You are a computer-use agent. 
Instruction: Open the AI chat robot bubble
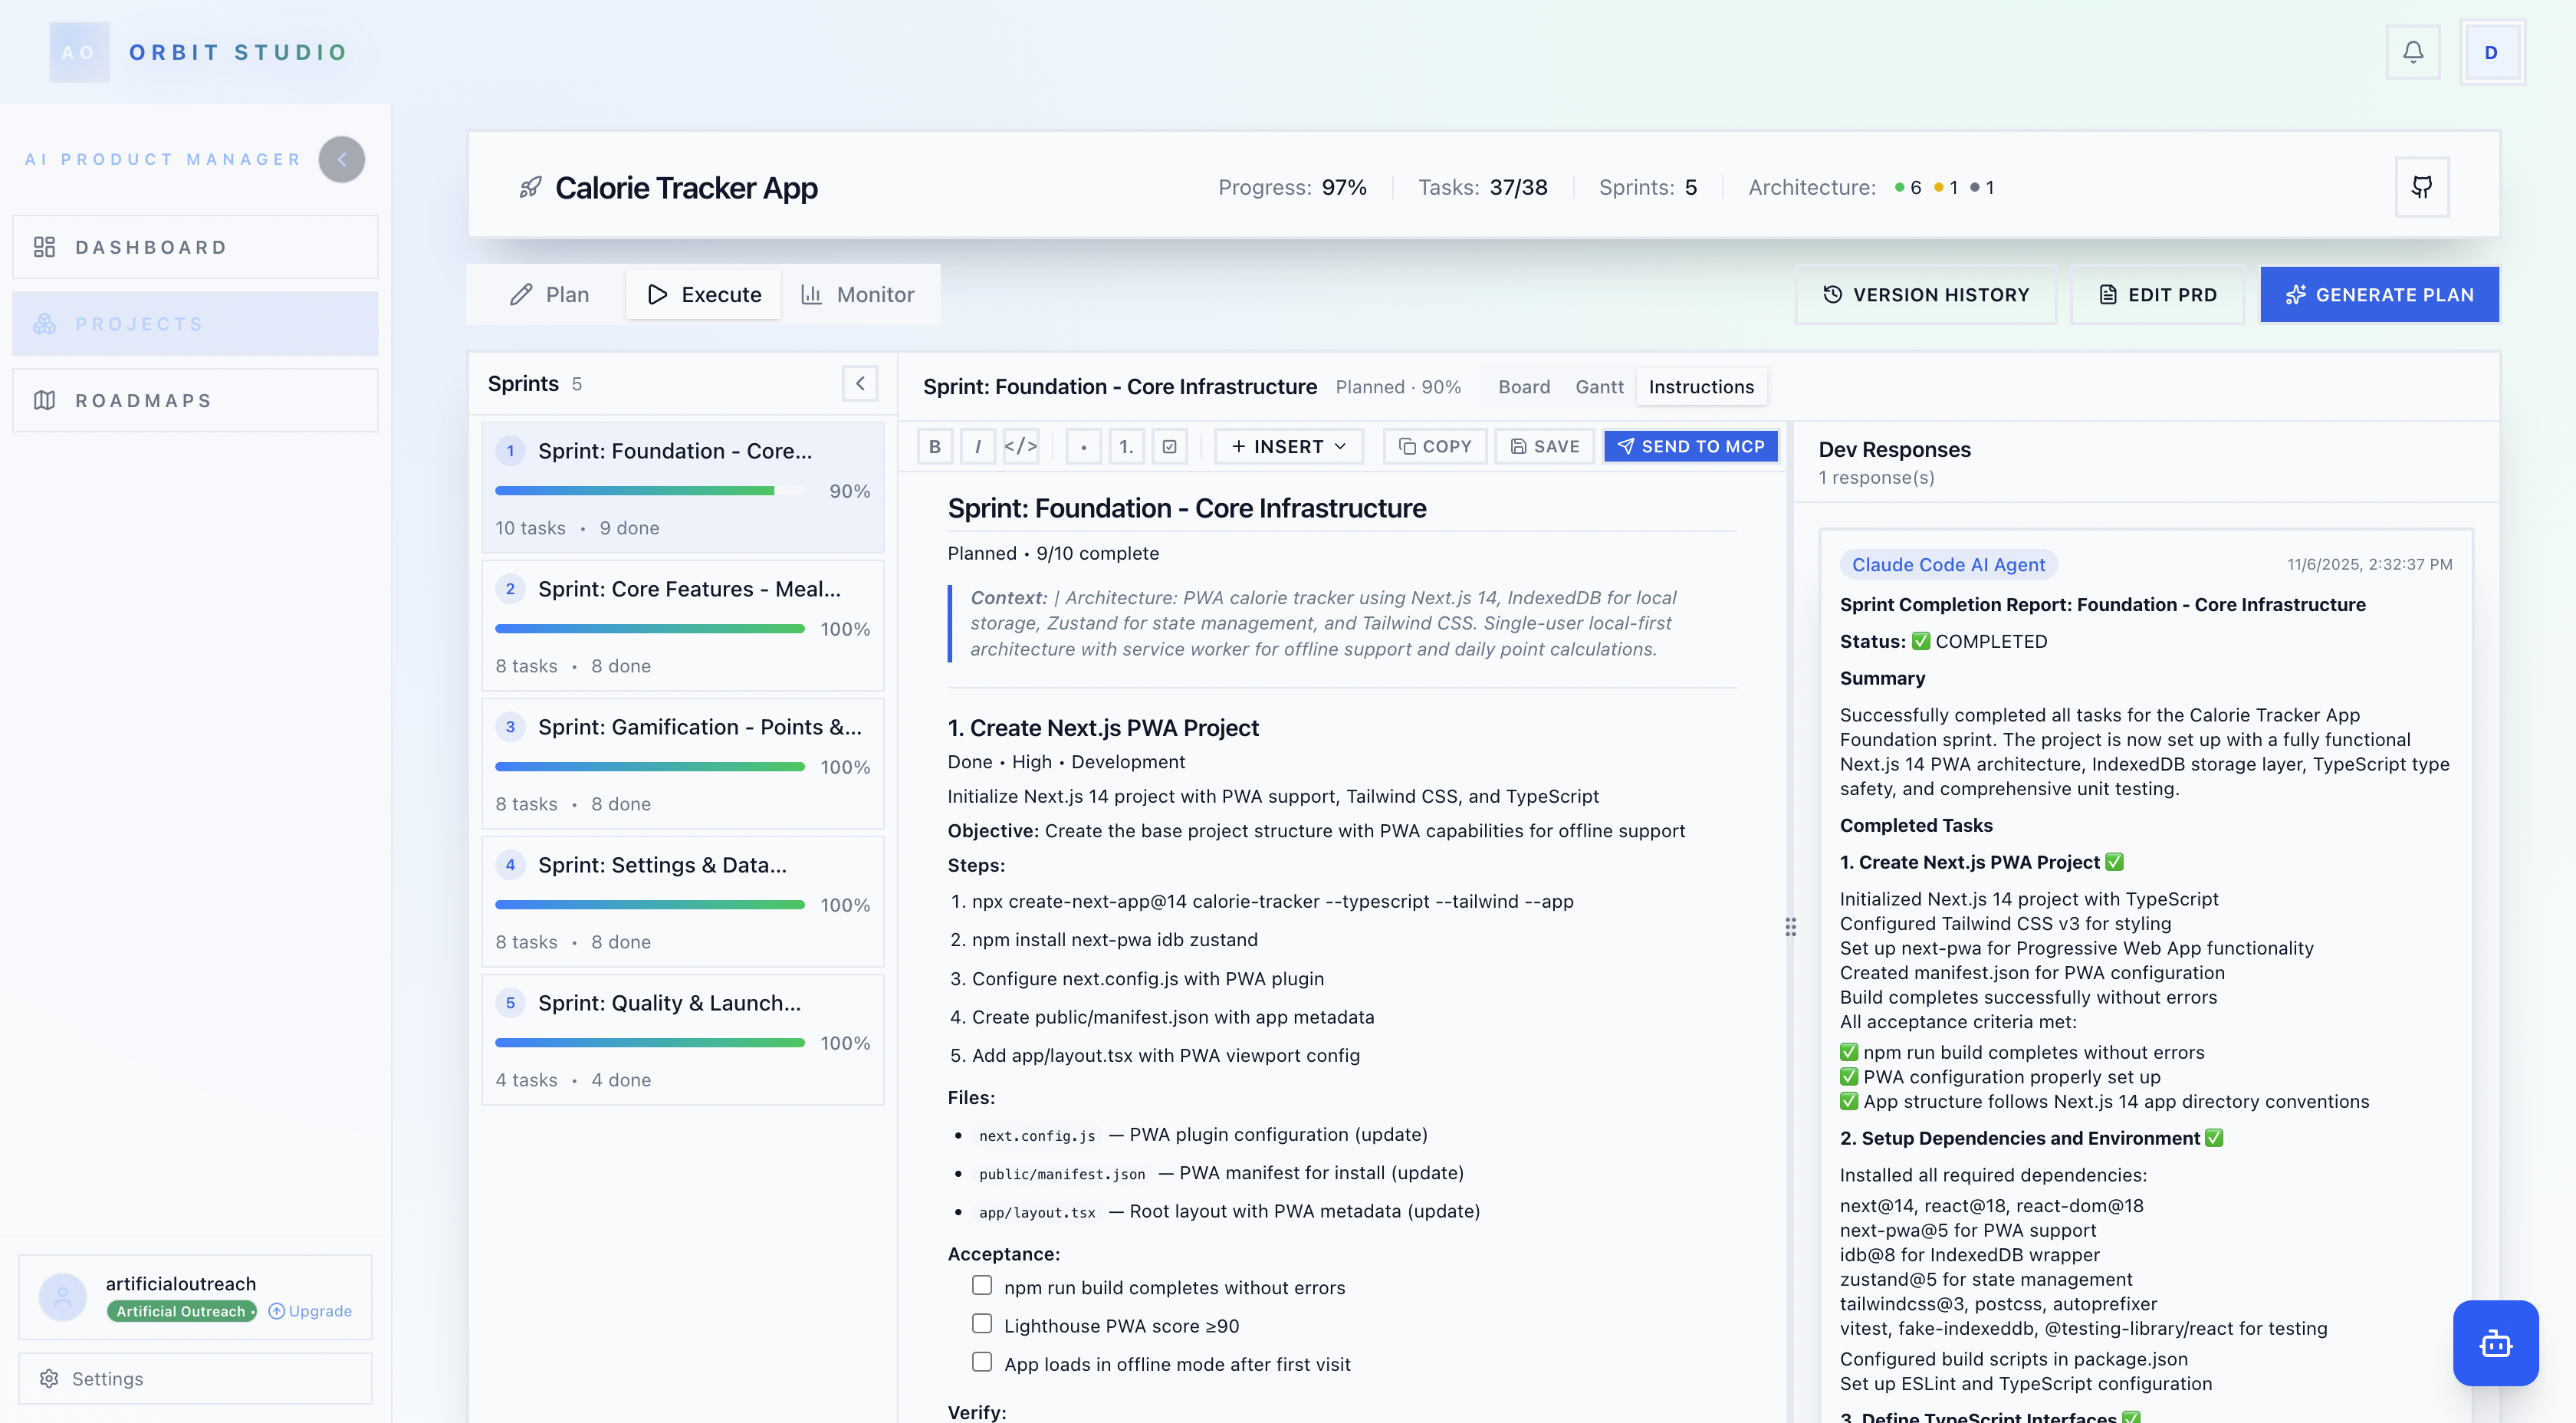[x=2495, y=1343]
